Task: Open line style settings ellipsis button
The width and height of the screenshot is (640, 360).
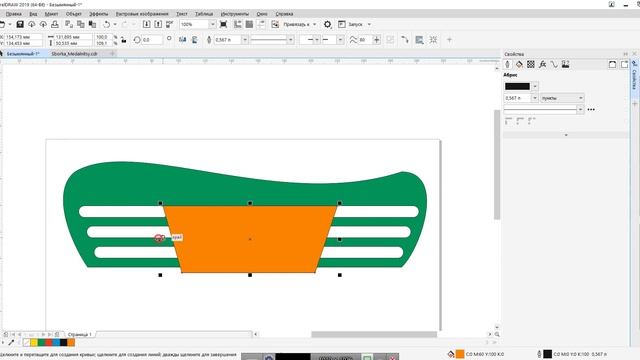Action: coord(591,109)
